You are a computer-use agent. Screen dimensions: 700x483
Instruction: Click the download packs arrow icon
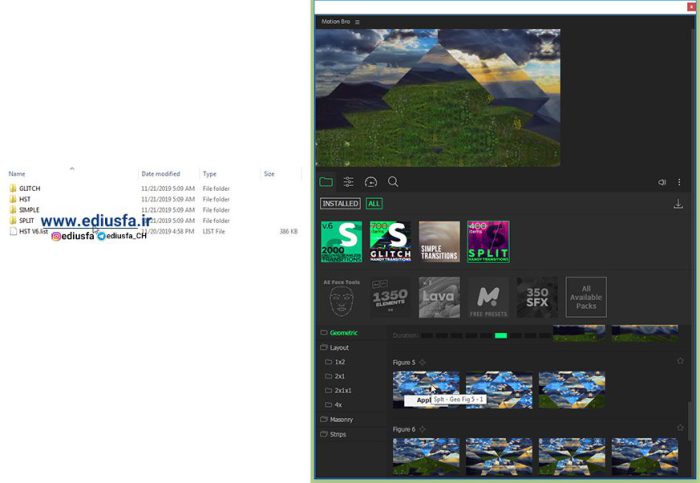pyautogui.click(x=678, y=204)
